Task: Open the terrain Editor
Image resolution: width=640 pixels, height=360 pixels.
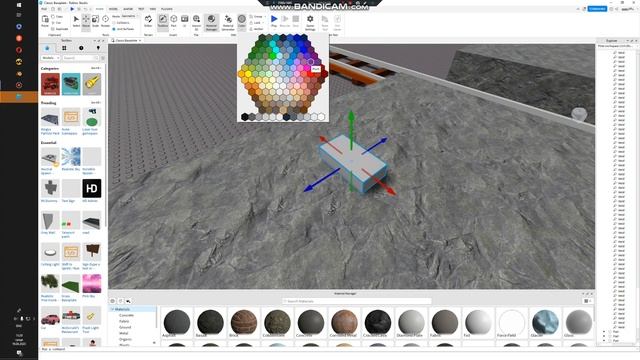Action: 148,21
